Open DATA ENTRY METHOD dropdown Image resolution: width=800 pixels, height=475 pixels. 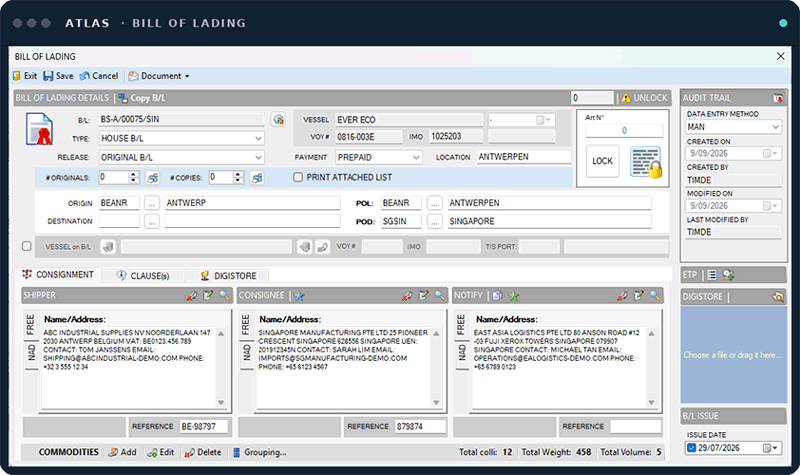pyautogui.click(x=776, y=127)
